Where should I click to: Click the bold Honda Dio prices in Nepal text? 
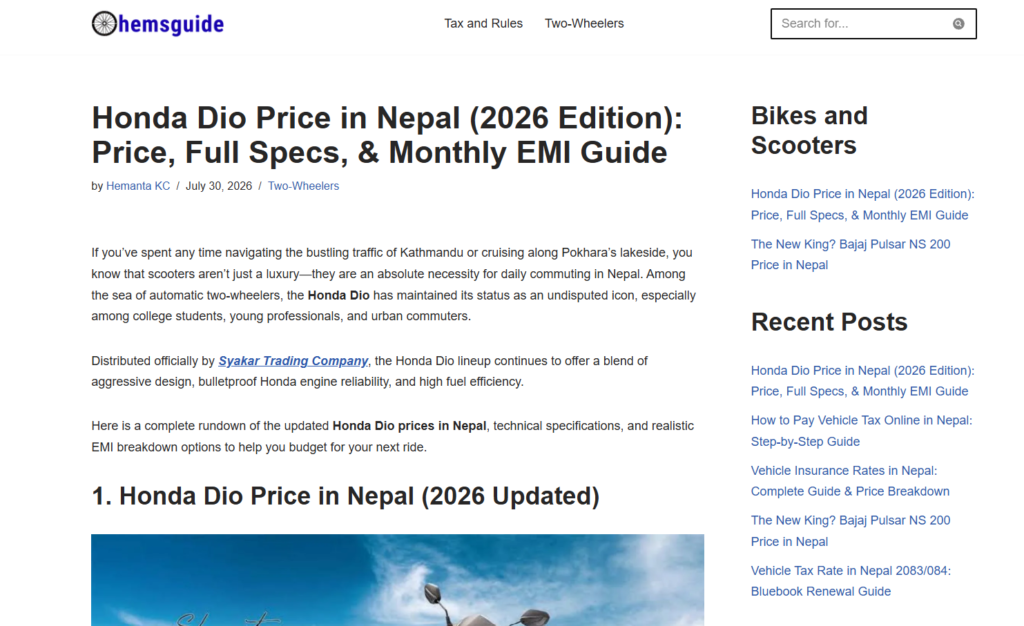(409, 426)
